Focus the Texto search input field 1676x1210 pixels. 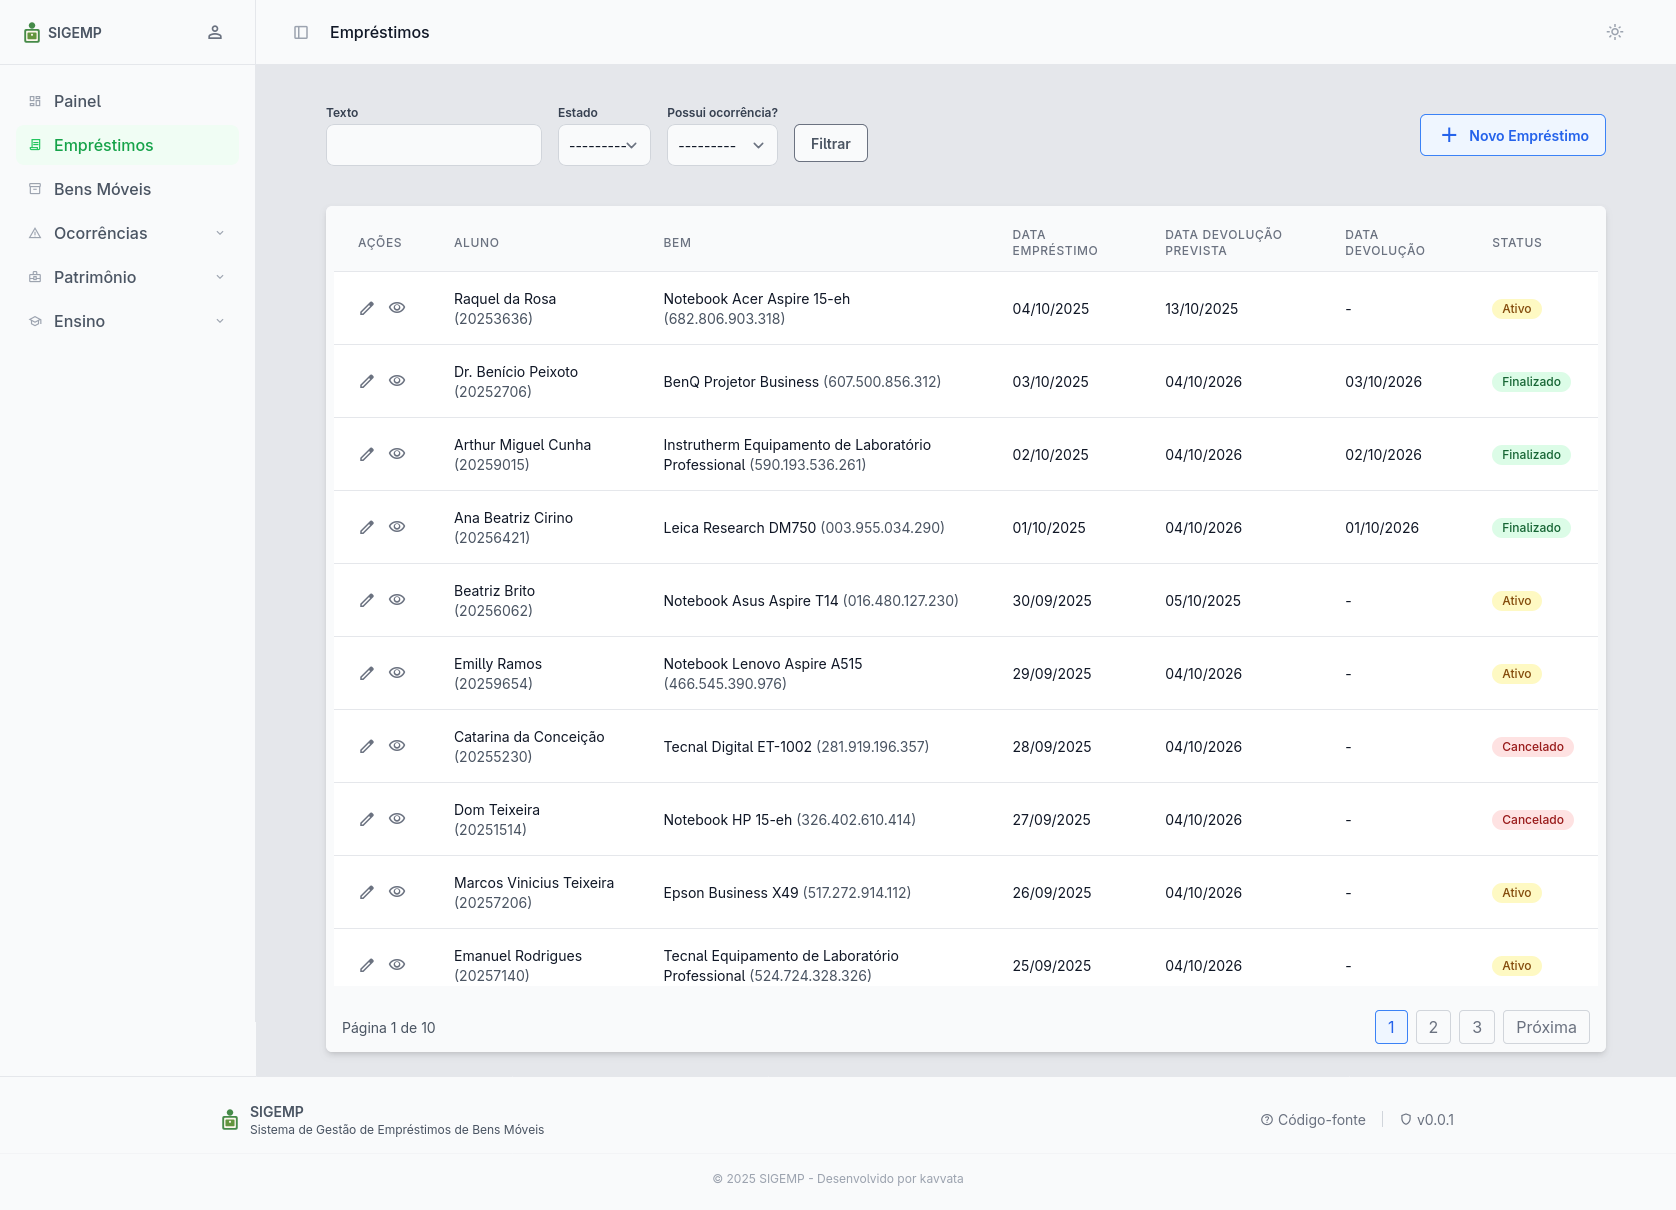click(x=434, y=145)
